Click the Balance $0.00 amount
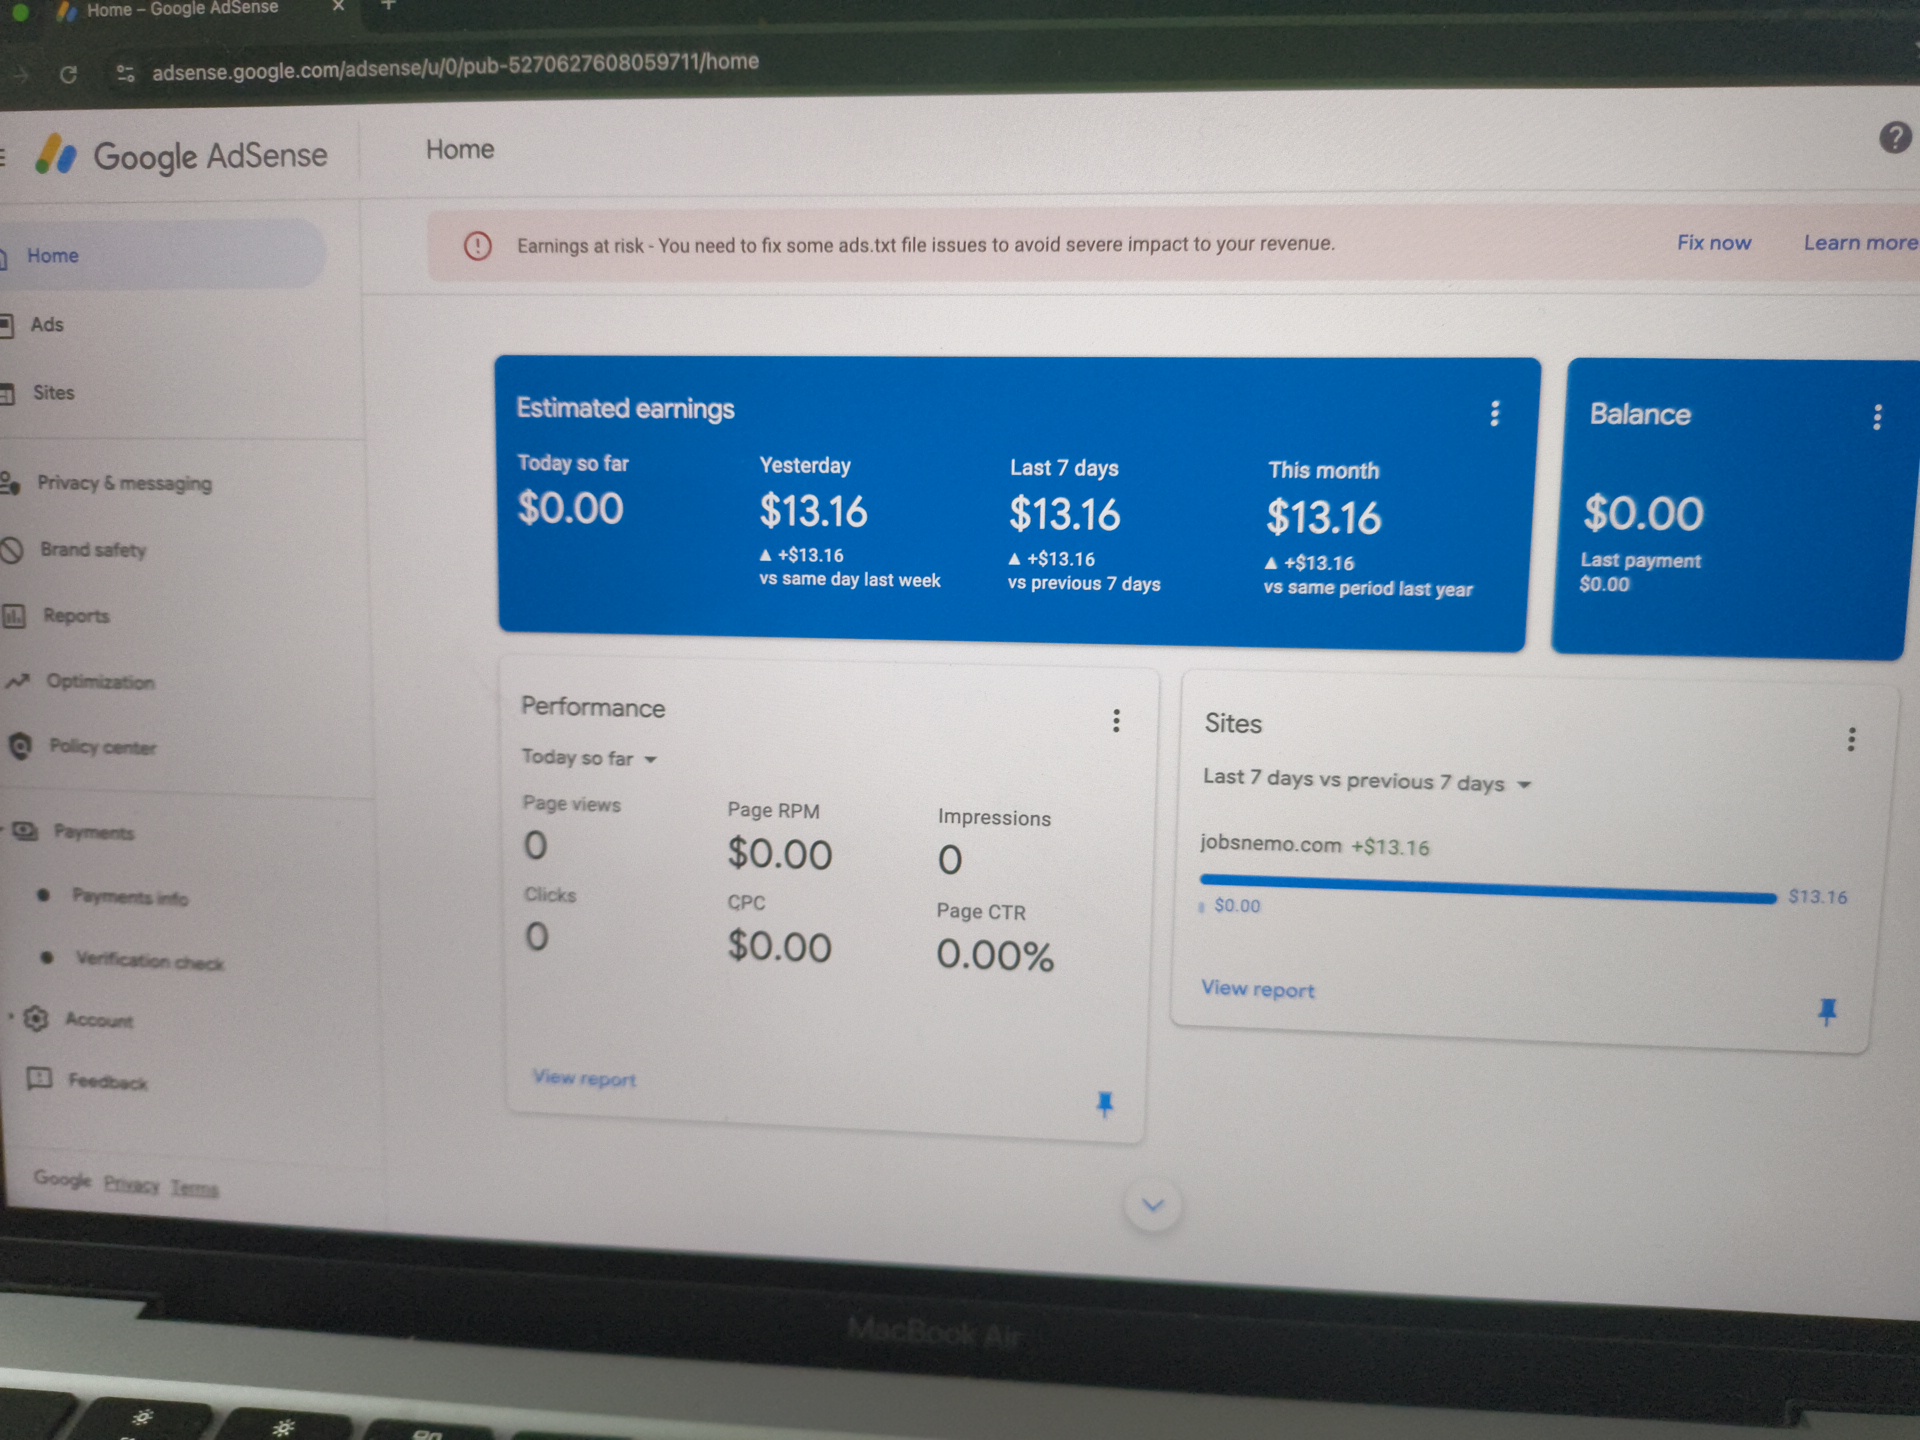1920x1440 pixels. 1643,513
